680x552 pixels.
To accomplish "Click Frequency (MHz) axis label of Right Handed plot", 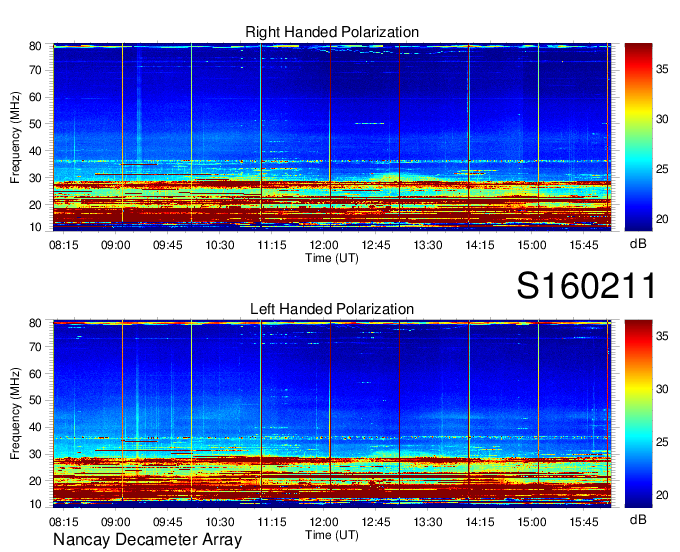I will 15,137.
